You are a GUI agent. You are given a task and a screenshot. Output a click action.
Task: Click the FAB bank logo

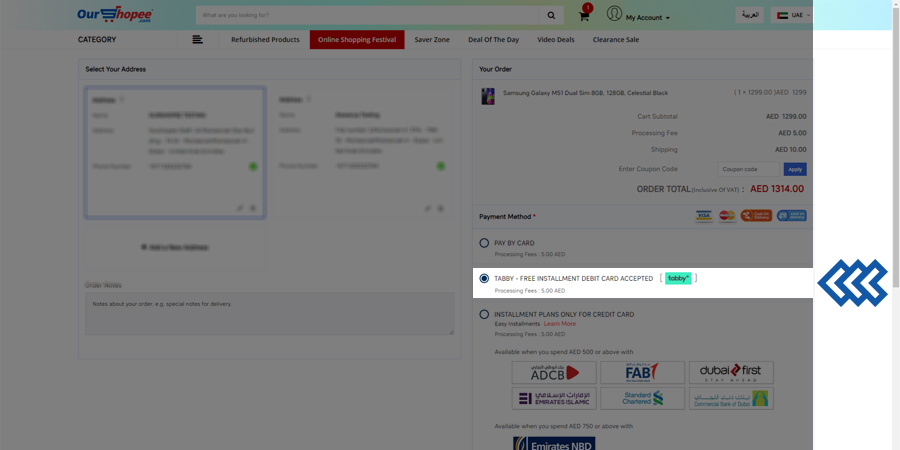642,373
